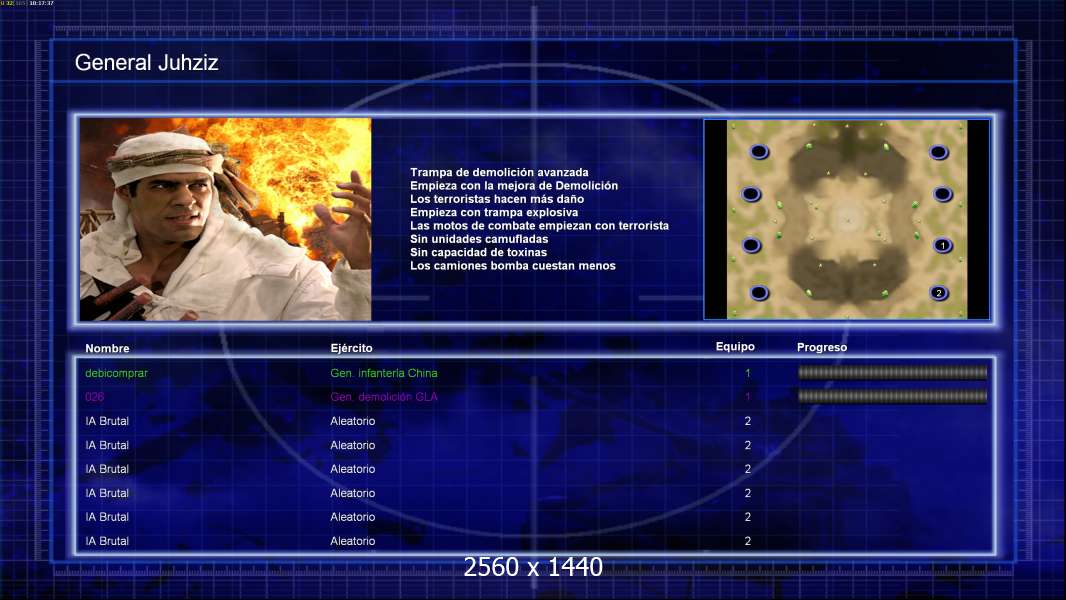Click the 'Ejército' column header
The height and width of the screenshot is (600, 1066).
[351, 348]
